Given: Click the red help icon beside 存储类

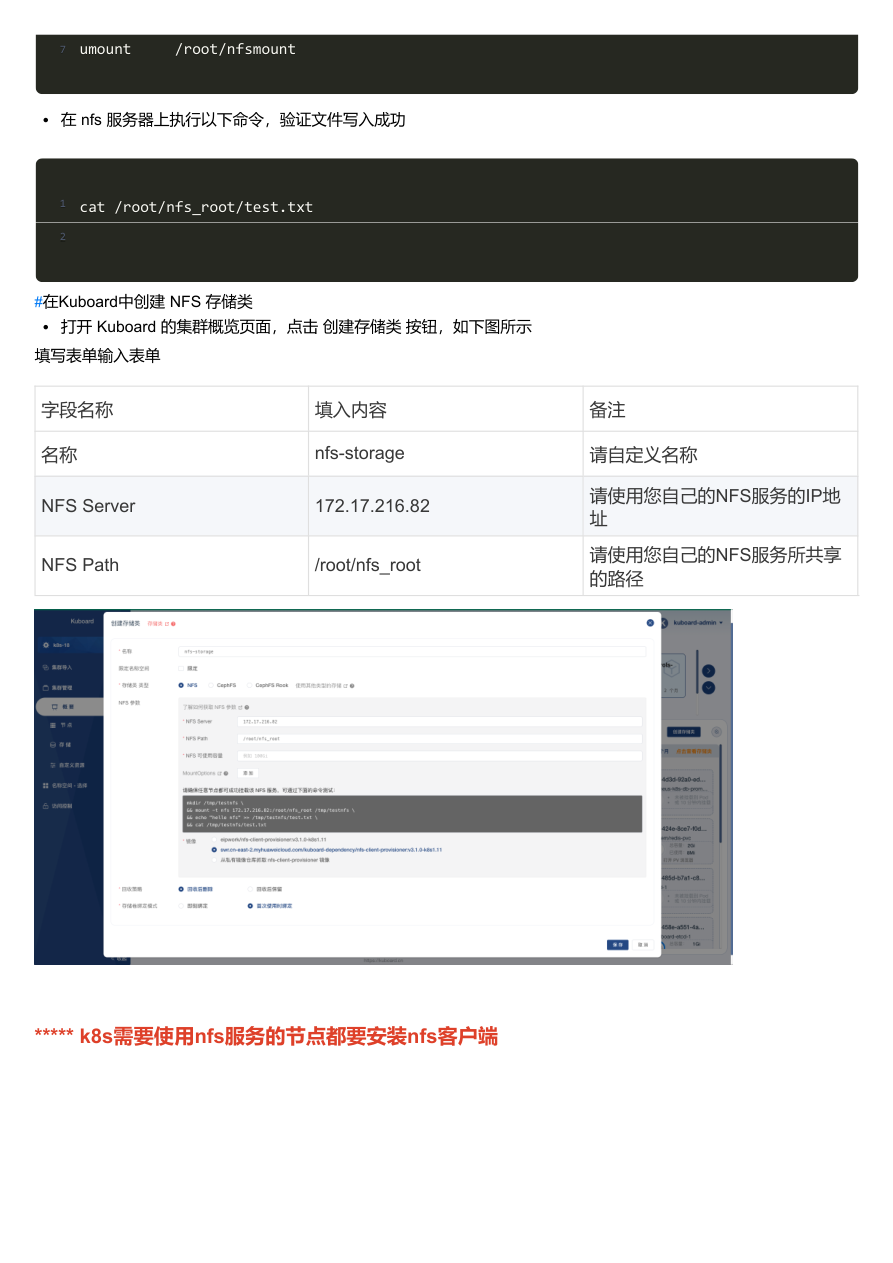Looking at the screenshot, I should 173,624.
